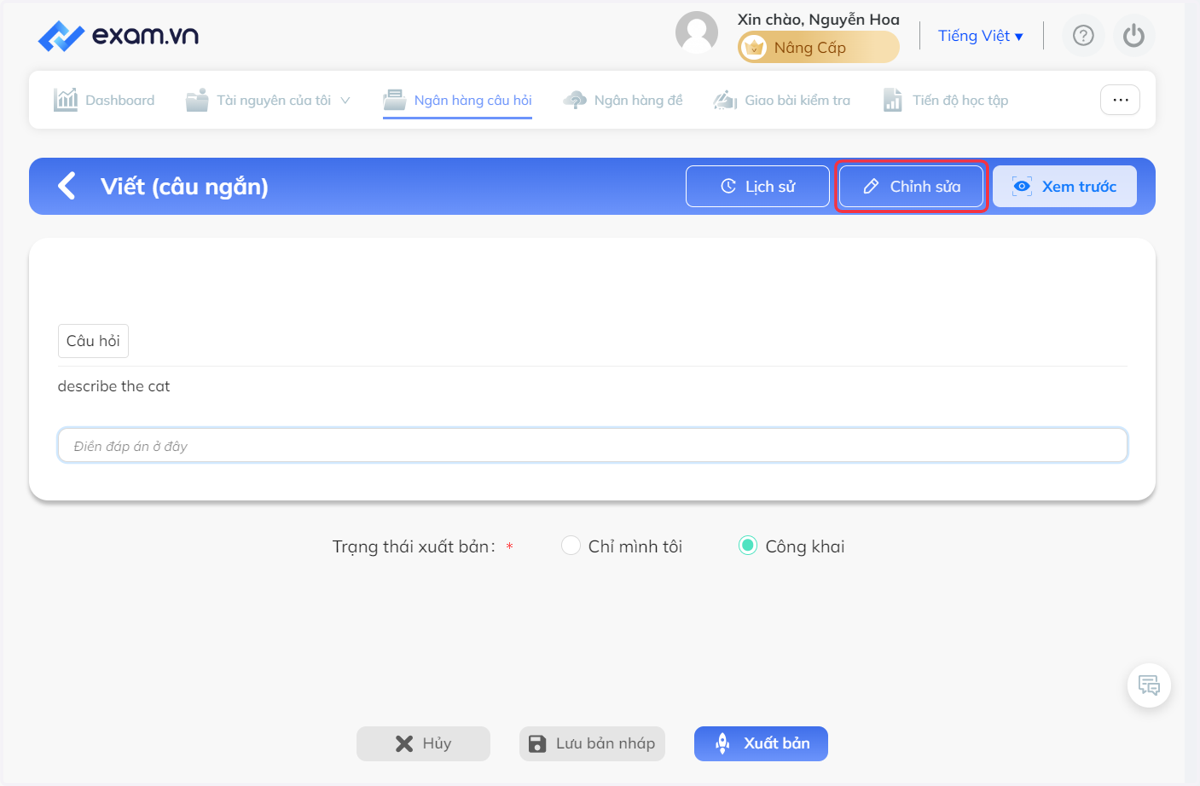1200x786 pixels.
Task: Click the exam.vn logo
Action: point(118,36)
